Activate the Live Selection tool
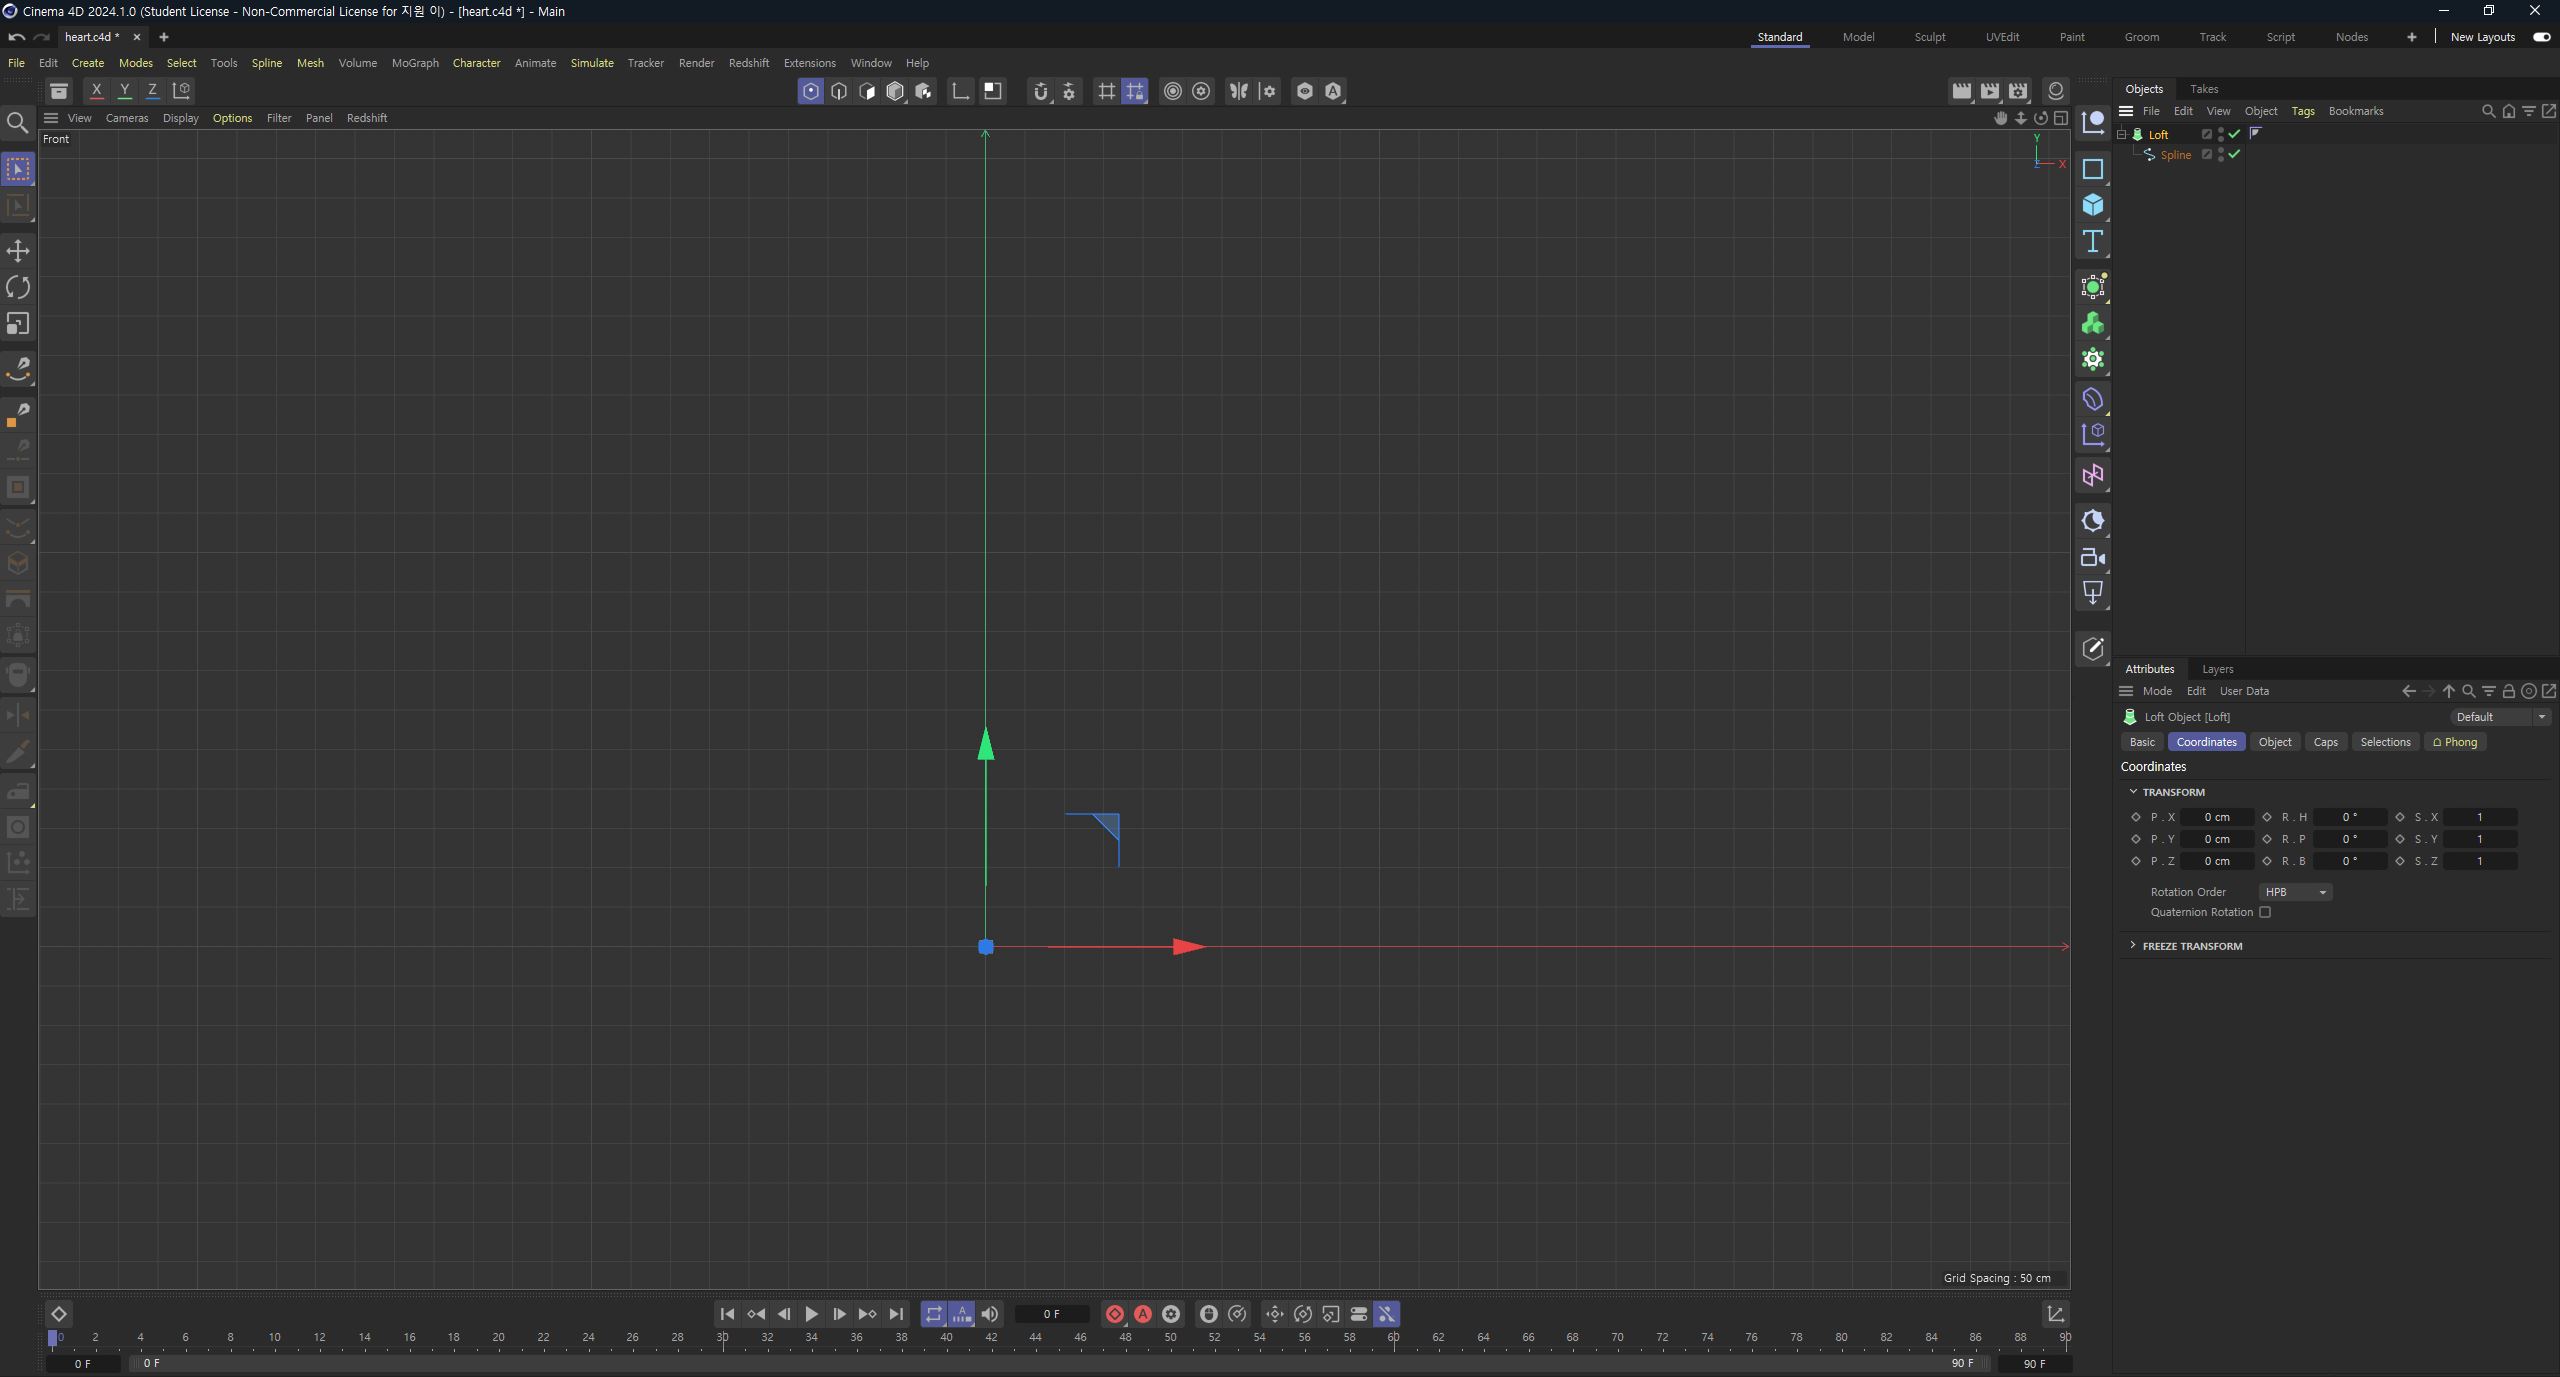This screenshot has height=1377, width=2560. click(x=18, y=169)
